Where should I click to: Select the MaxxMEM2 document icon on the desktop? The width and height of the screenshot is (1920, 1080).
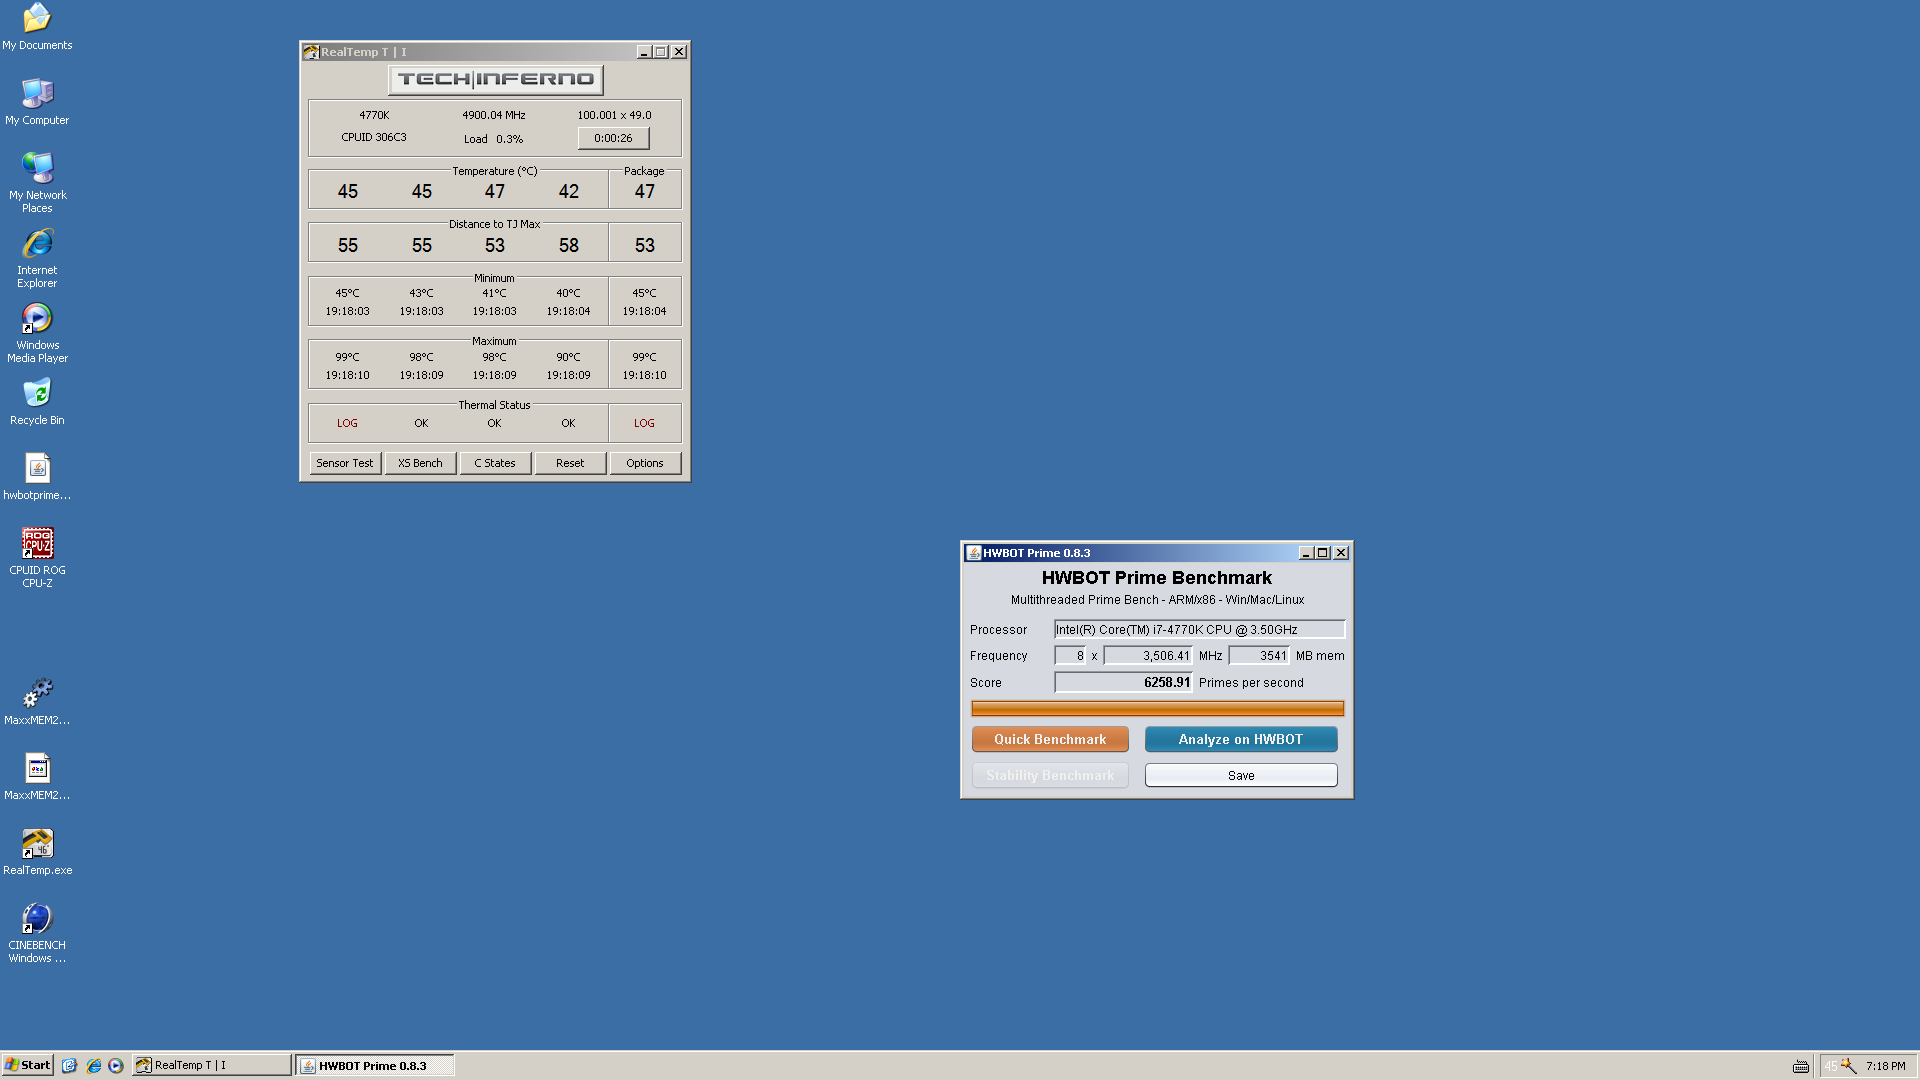[x=37, y=776]
